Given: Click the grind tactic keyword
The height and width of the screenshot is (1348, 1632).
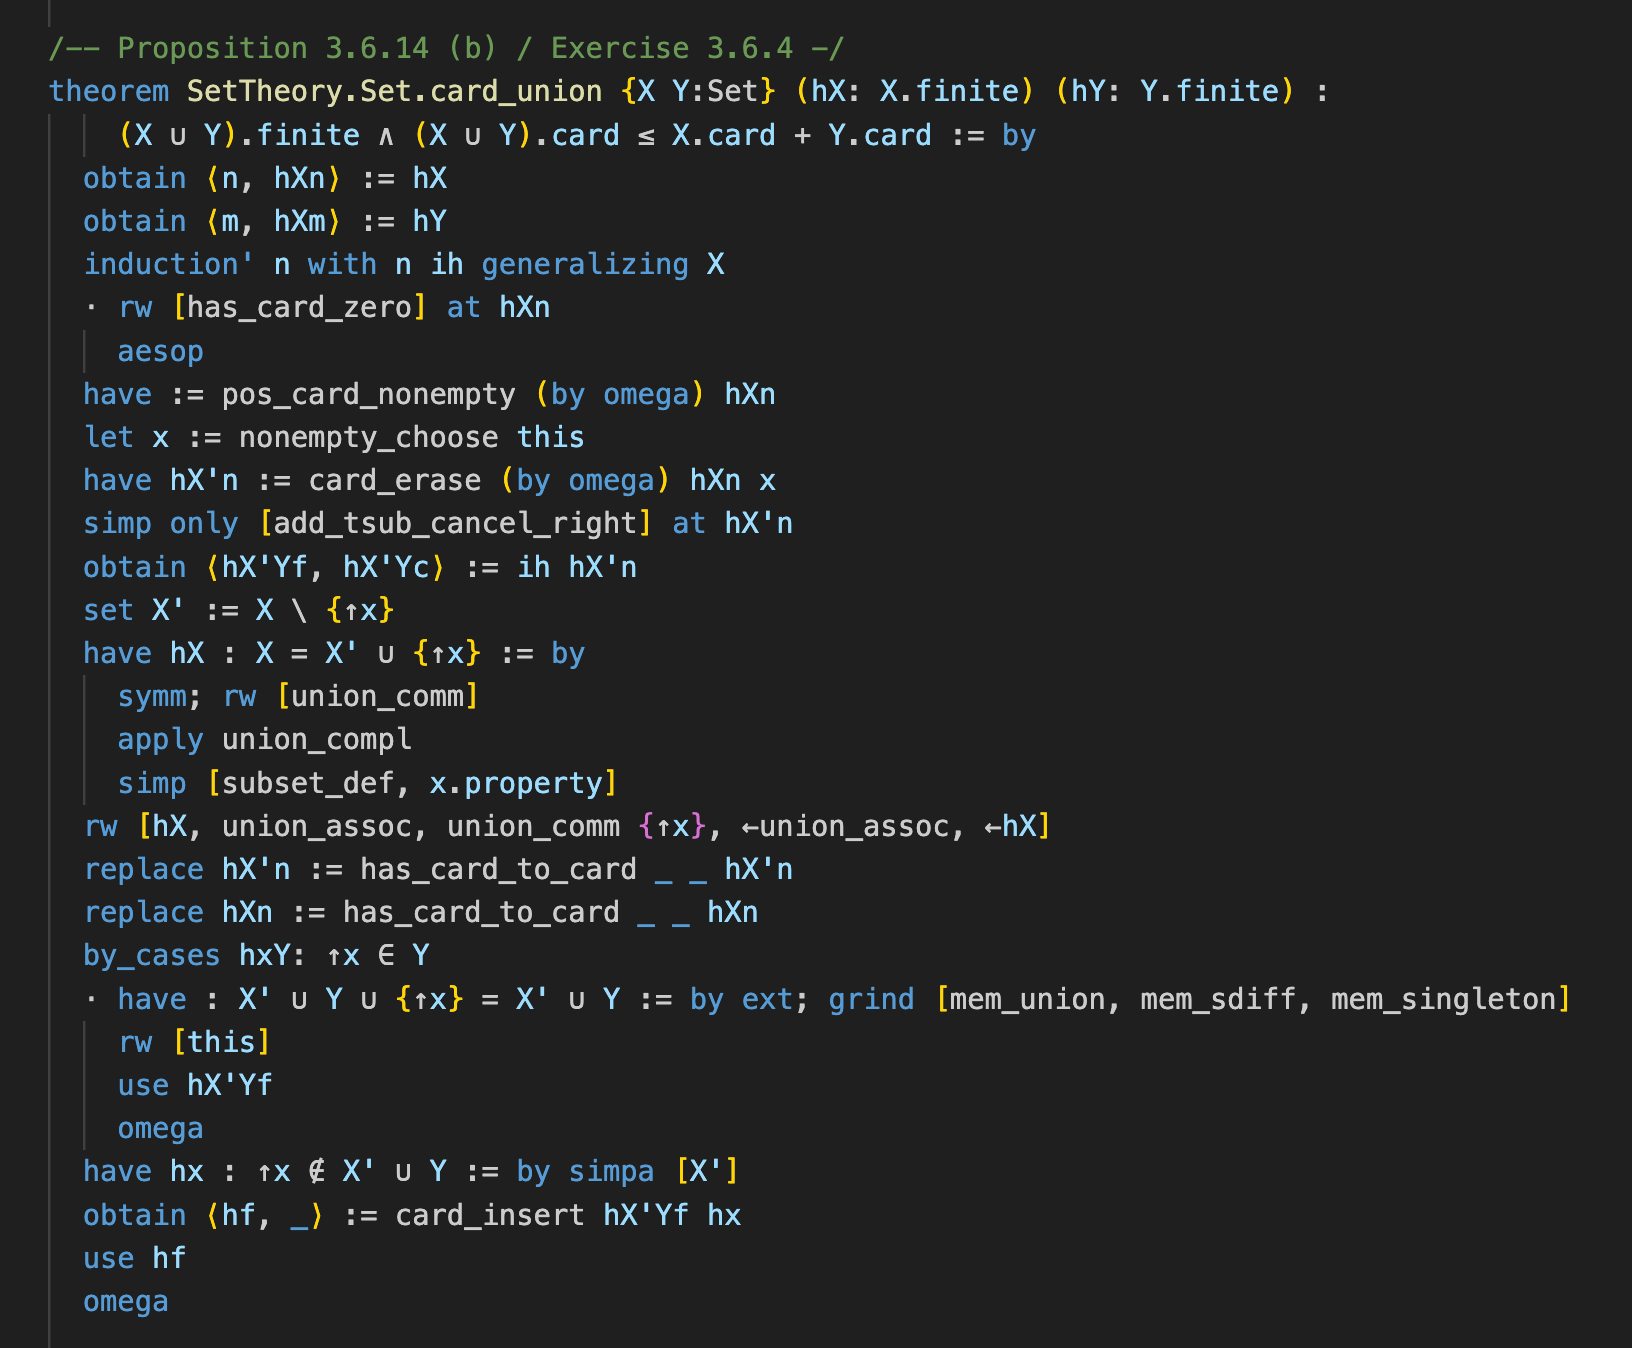Looking at the screenshot, I should (x=870, y=999).
